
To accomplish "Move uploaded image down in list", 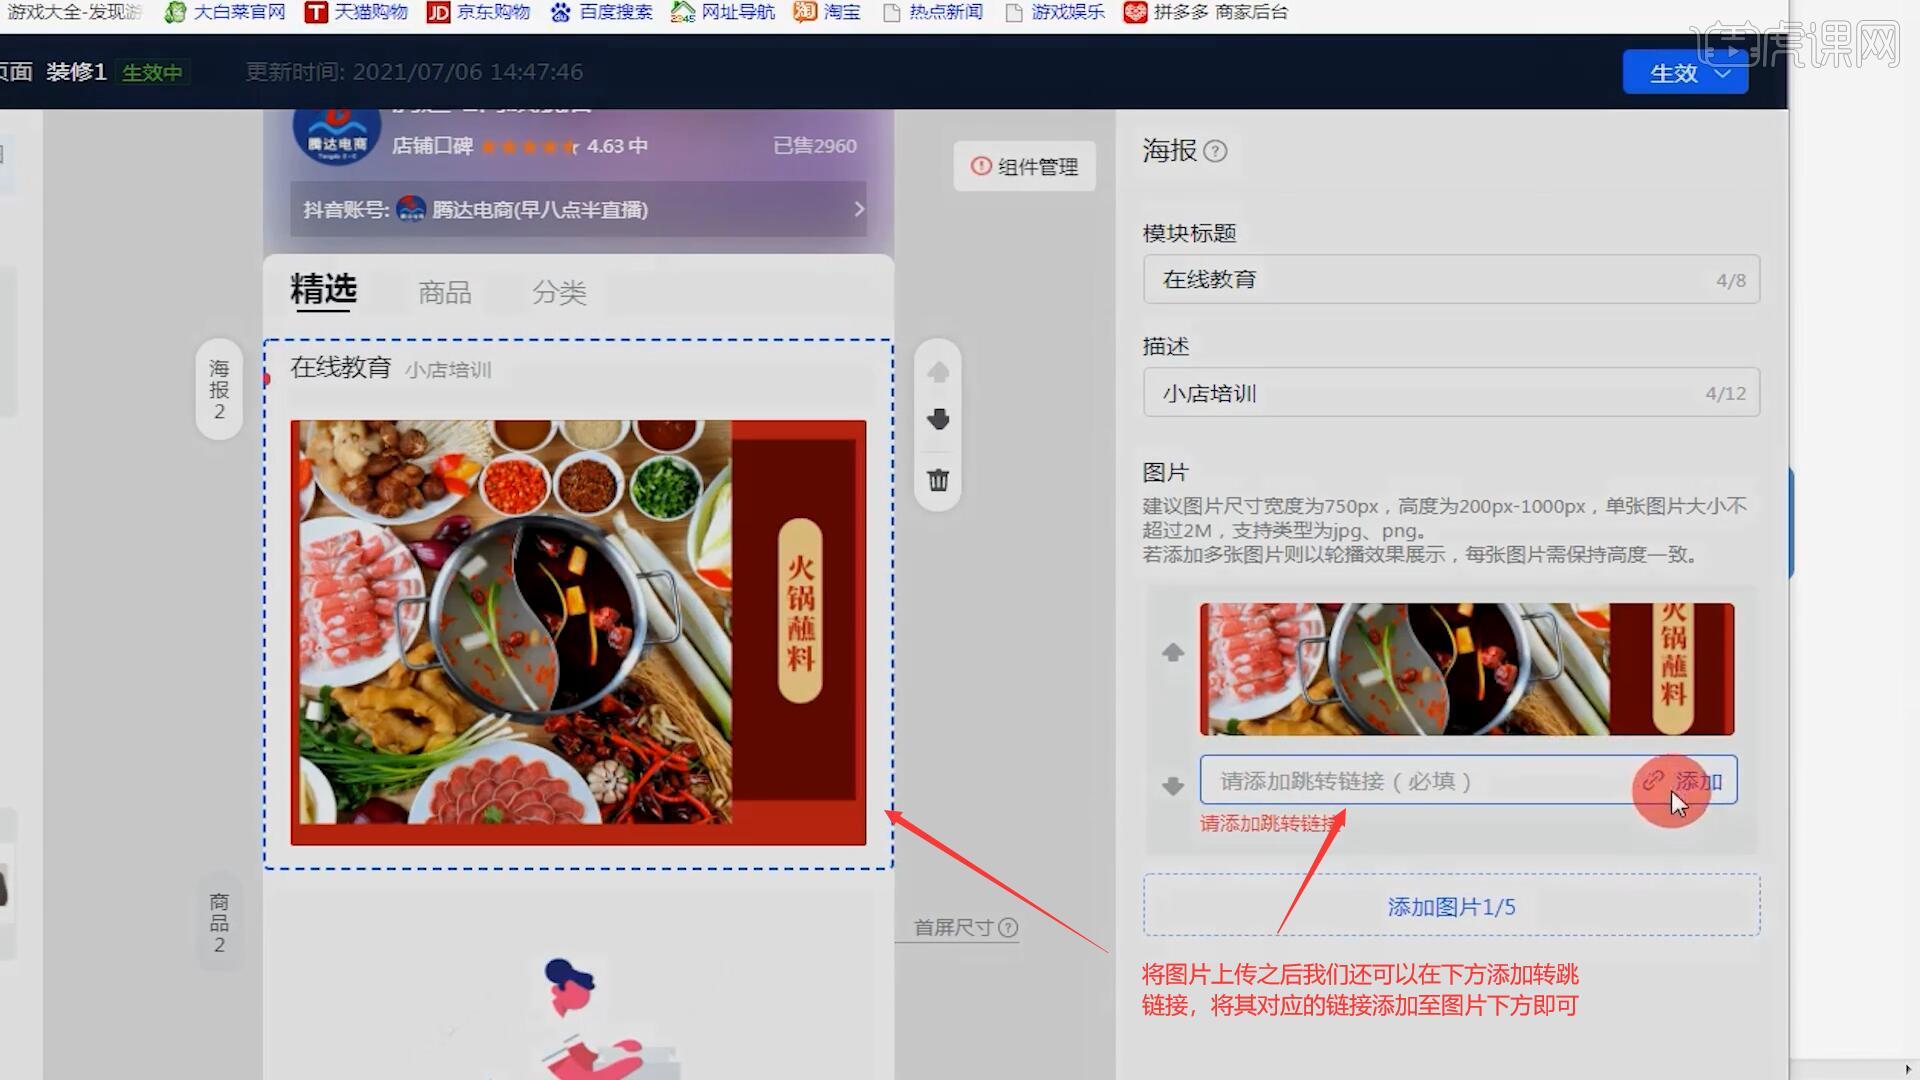I will coord(1173,786).
